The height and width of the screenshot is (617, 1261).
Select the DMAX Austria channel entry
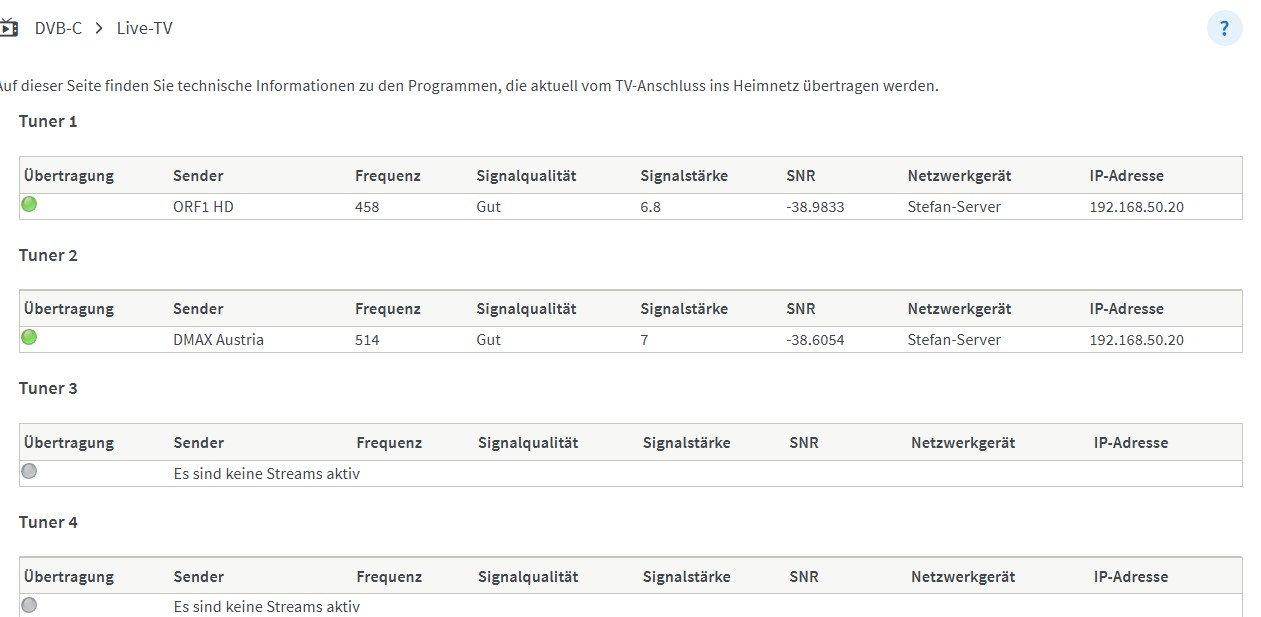coord(218,340)
